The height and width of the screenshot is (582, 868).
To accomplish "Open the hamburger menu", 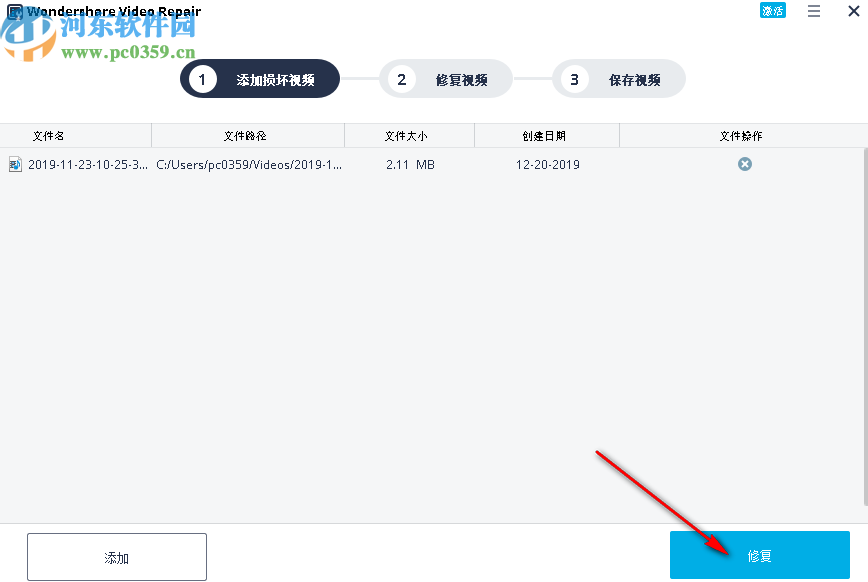I will pos(813,11).
